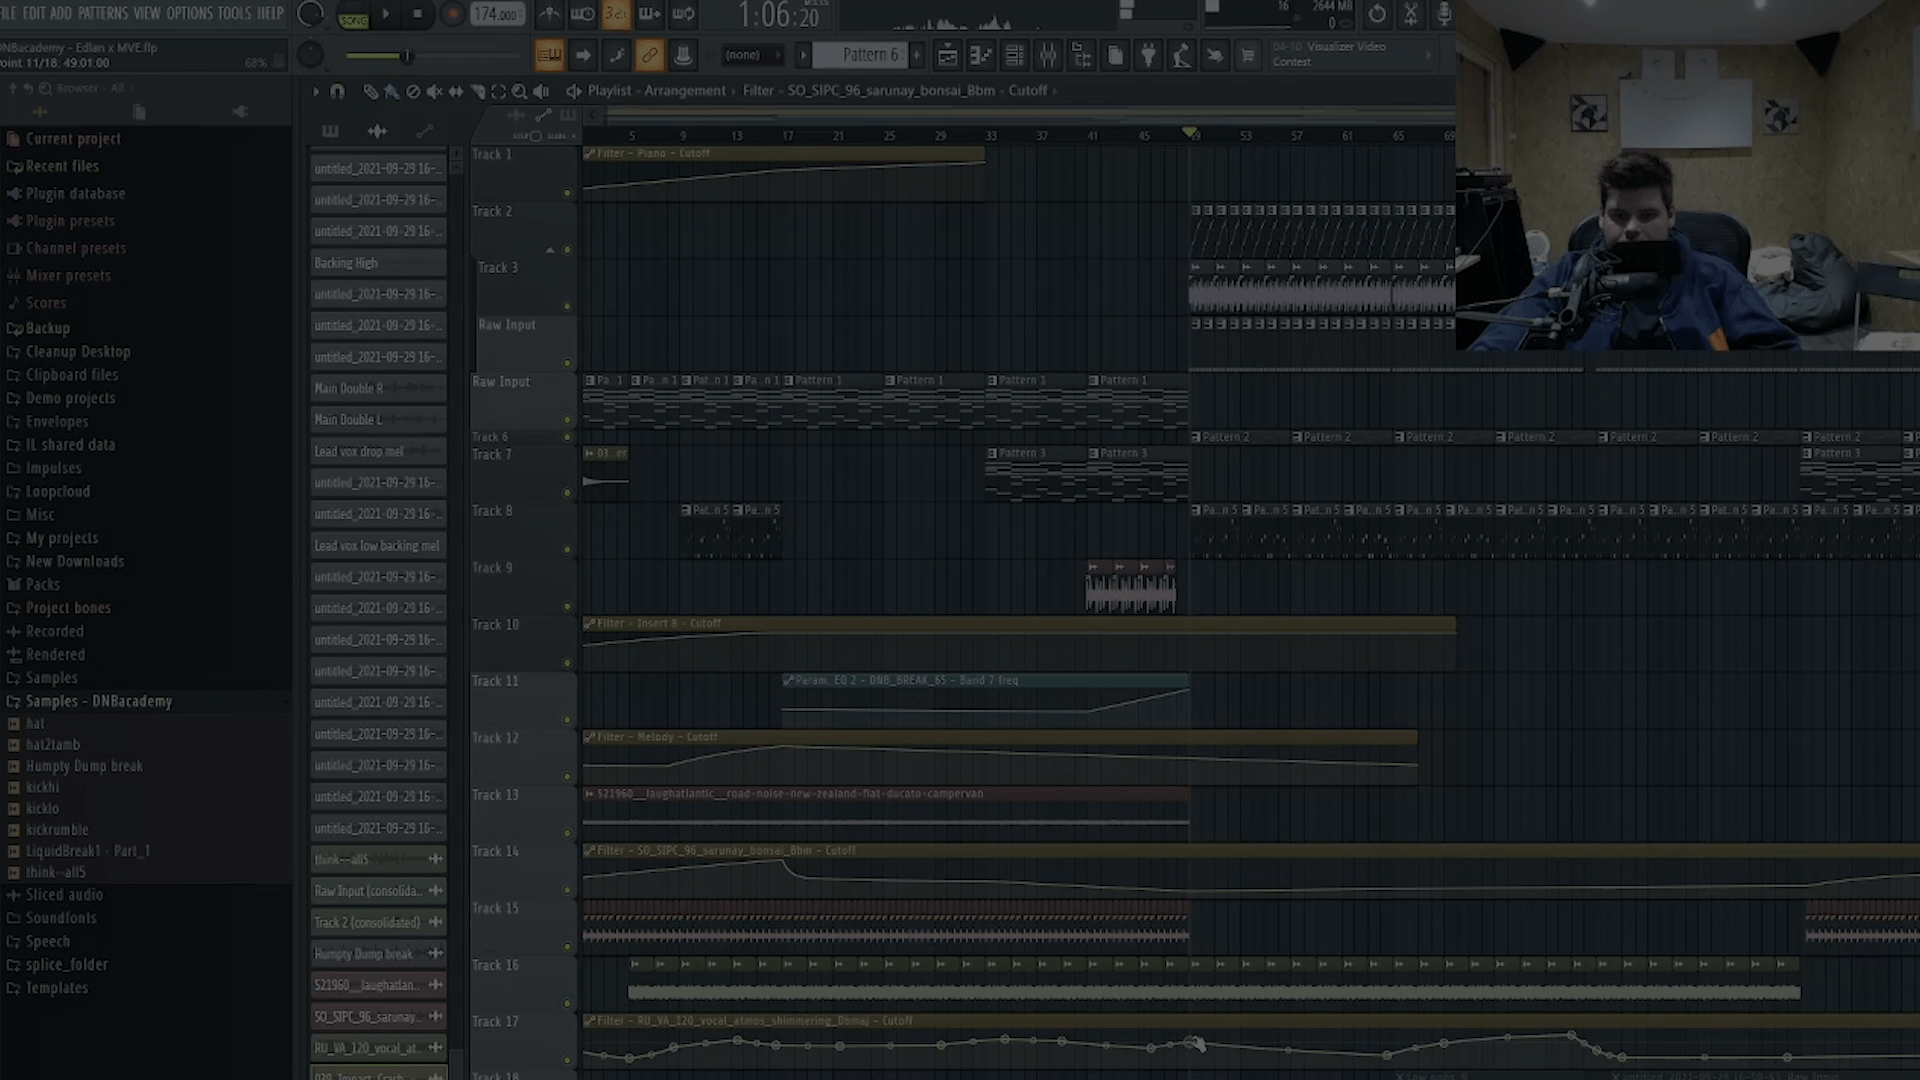Open the TOOLS menu
Viewport: 1920px width, 1080px height.
click(x=235, y=13)
